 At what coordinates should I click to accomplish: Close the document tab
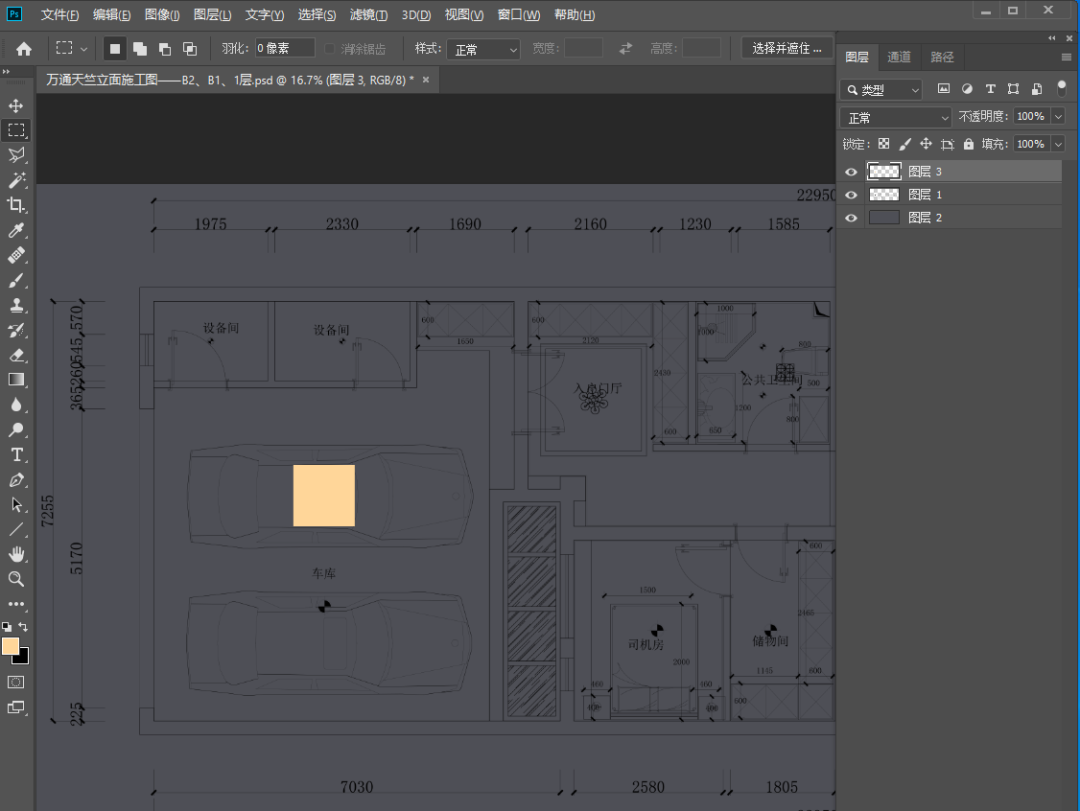click(x=426, y=80)
